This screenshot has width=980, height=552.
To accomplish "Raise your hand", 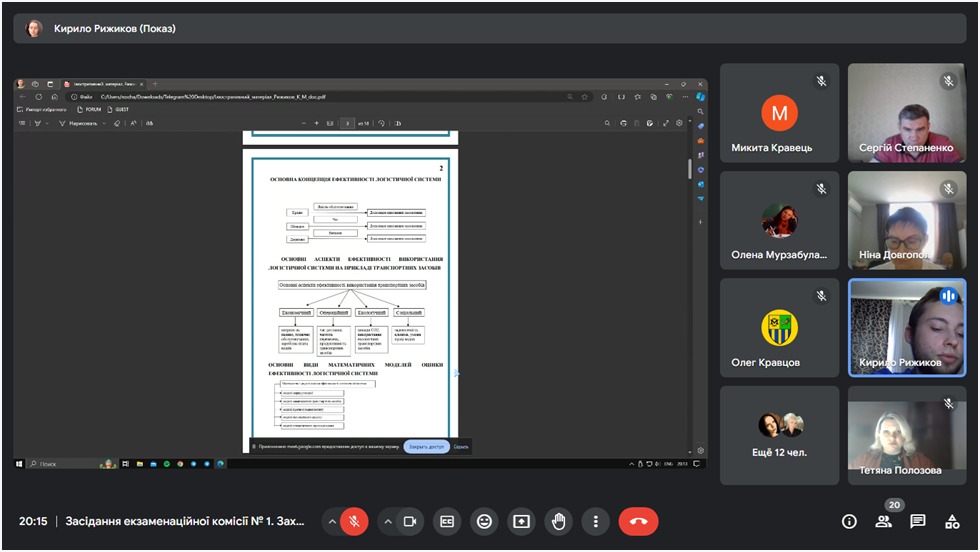I will 558,521.
